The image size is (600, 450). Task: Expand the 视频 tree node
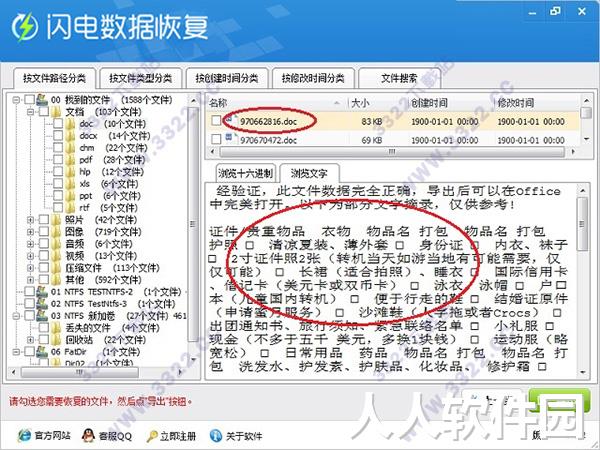(x=30, y=256)
